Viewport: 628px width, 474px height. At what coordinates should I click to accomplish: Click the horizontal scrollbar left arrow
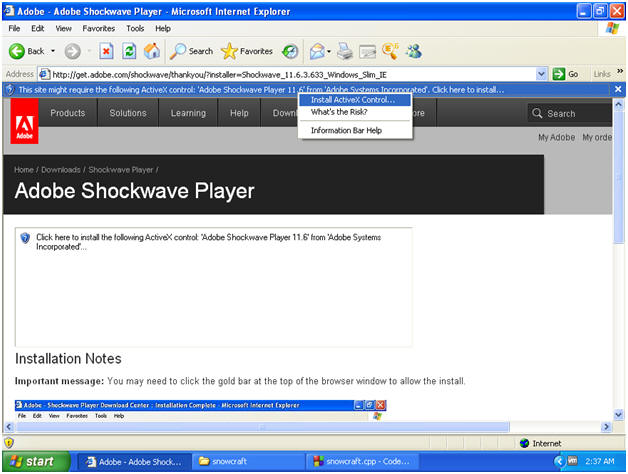click(9, 427)
